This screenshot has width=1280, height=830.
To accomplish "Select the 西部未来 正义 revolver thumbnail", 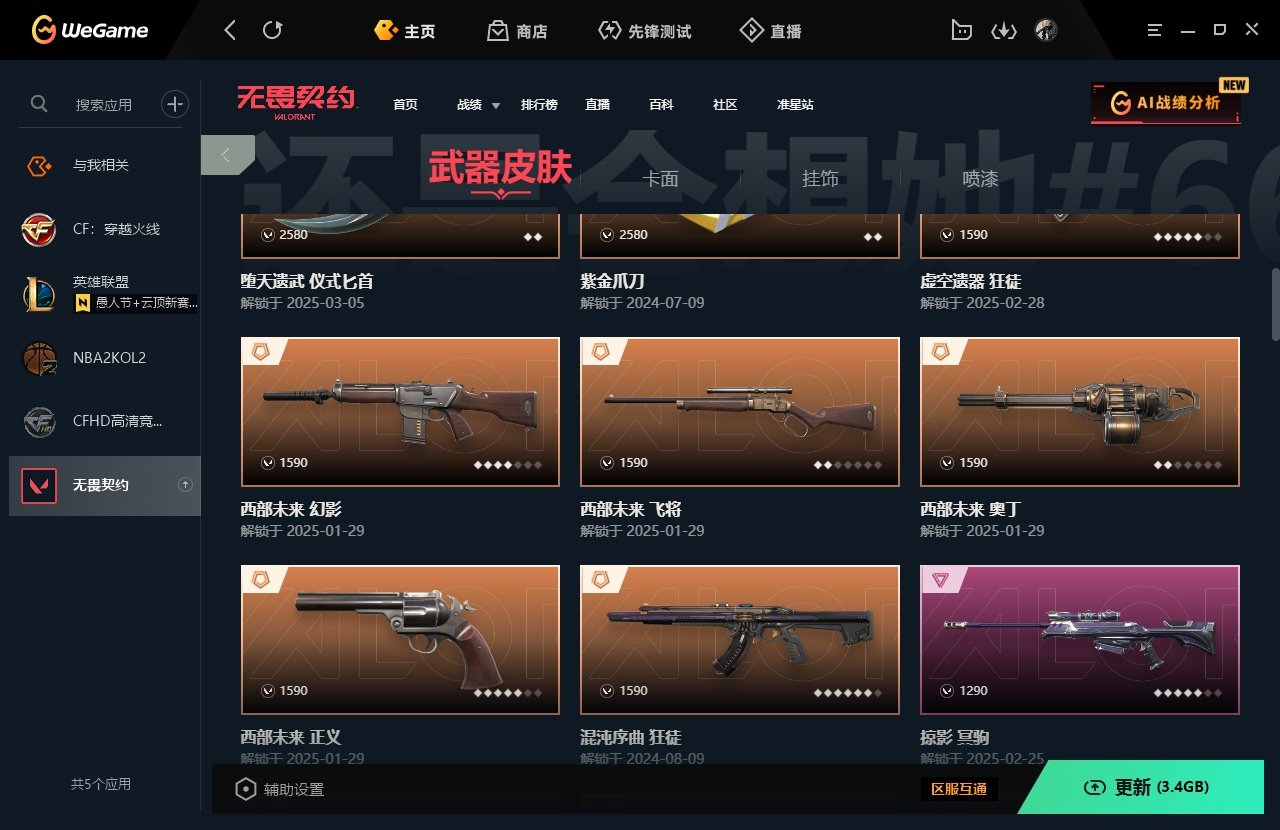I will pyautogui.click(x=400, y=640).
